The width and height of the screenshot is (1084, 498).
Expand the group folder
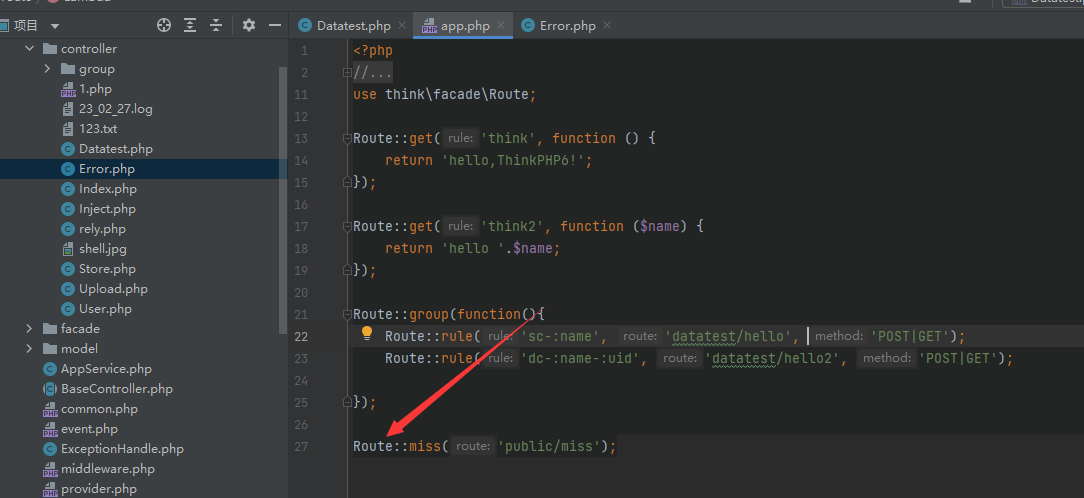click(47, 69)
